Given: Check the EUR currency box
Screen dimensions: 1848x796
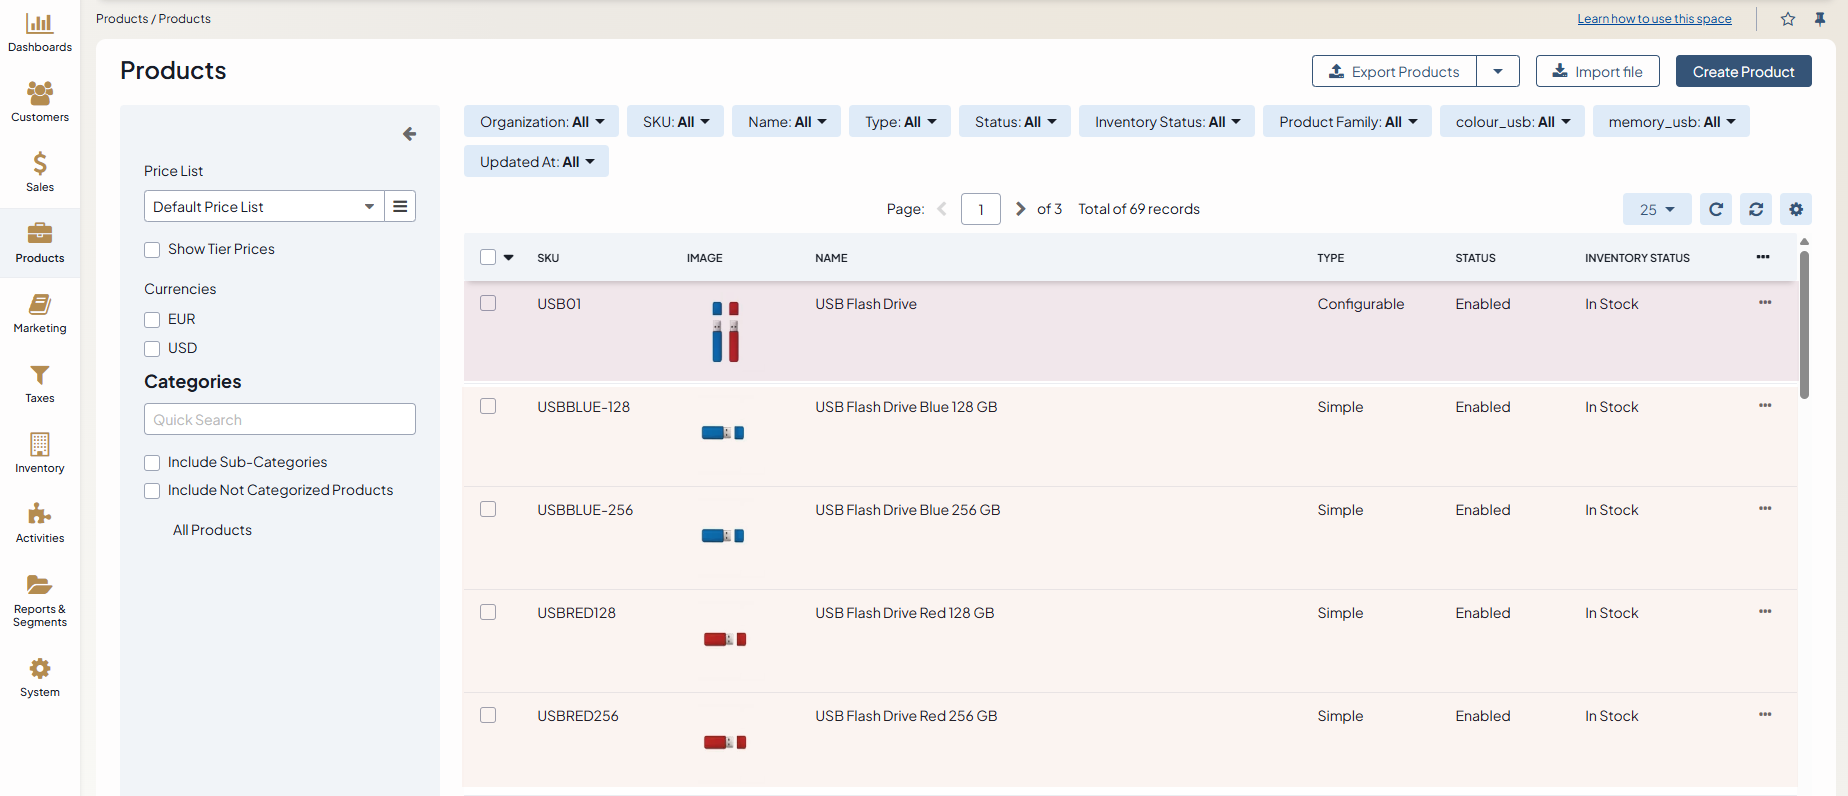Looking at the screenshot, I should click(152, 320).
